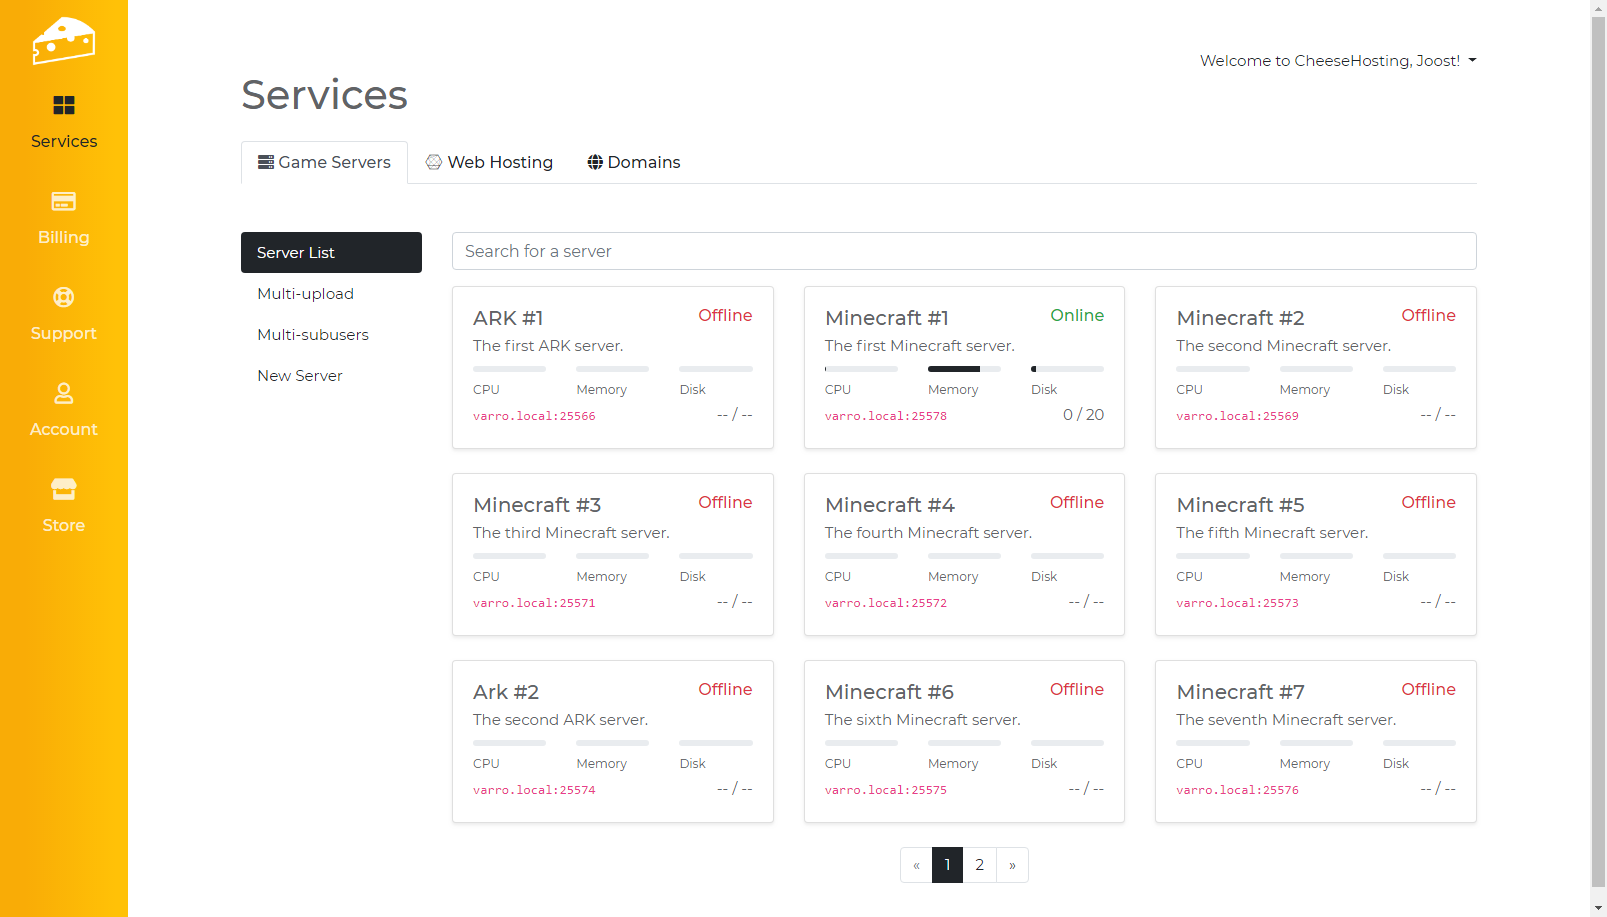Select Server List in side menu
Image resolution: width=1607 pixels, height=917 pixels.
[331, 253]
